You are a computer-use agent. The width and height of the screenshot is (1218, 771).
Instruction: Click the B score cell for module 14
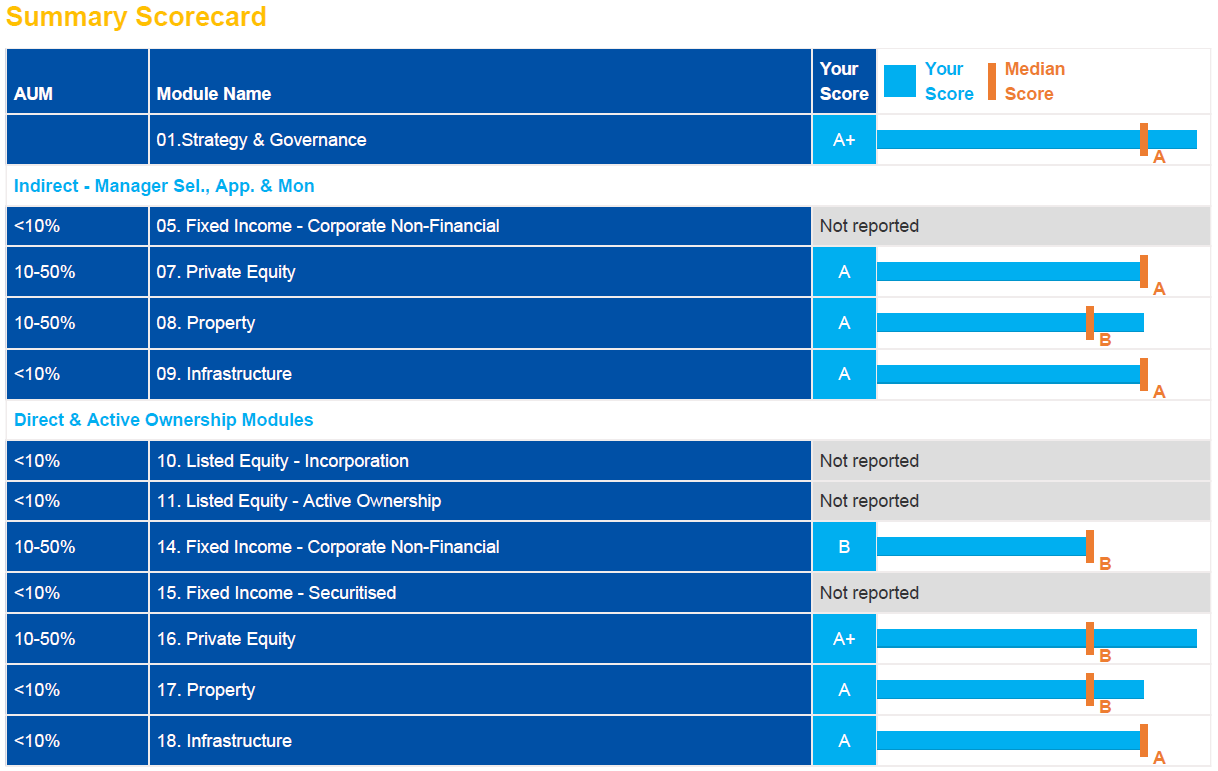pyautogui.click(x=844, y=547)
